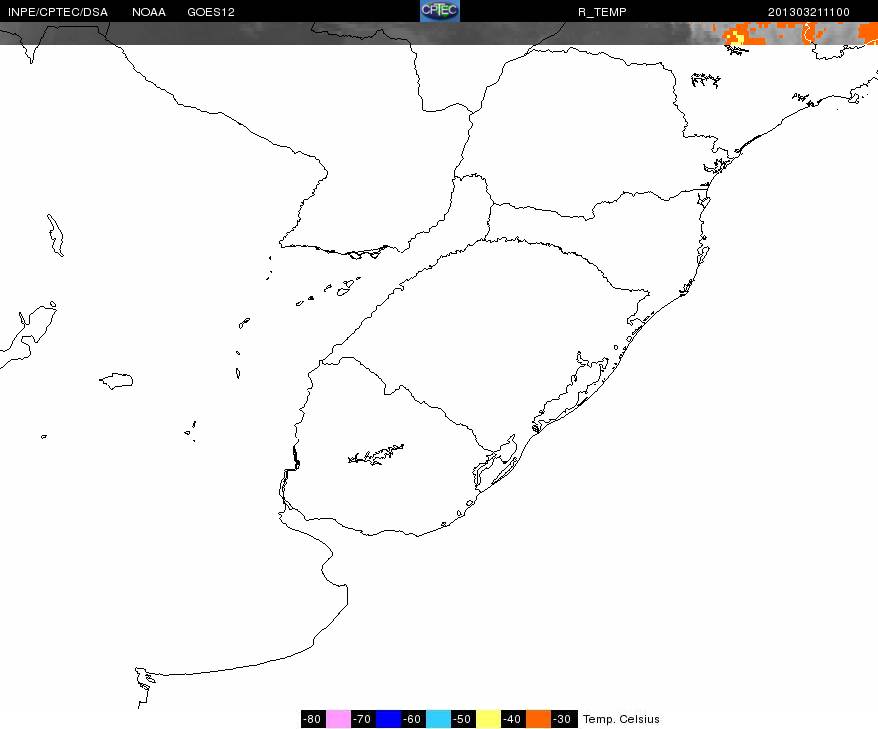Pick the orange -40 to -30 swatch
This screenshot has width=878, height=729.
[x=538, y=719]
